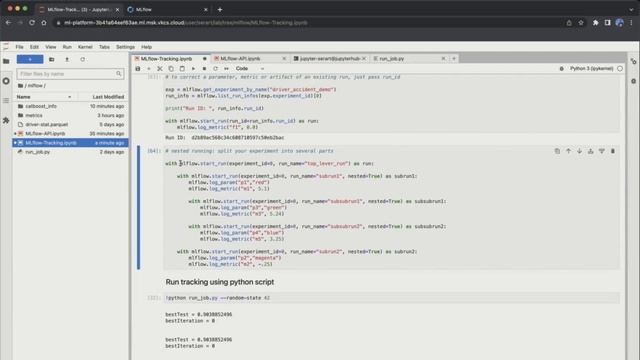Refresh the file browser list

pyautogui.click(x=82, y=60)
